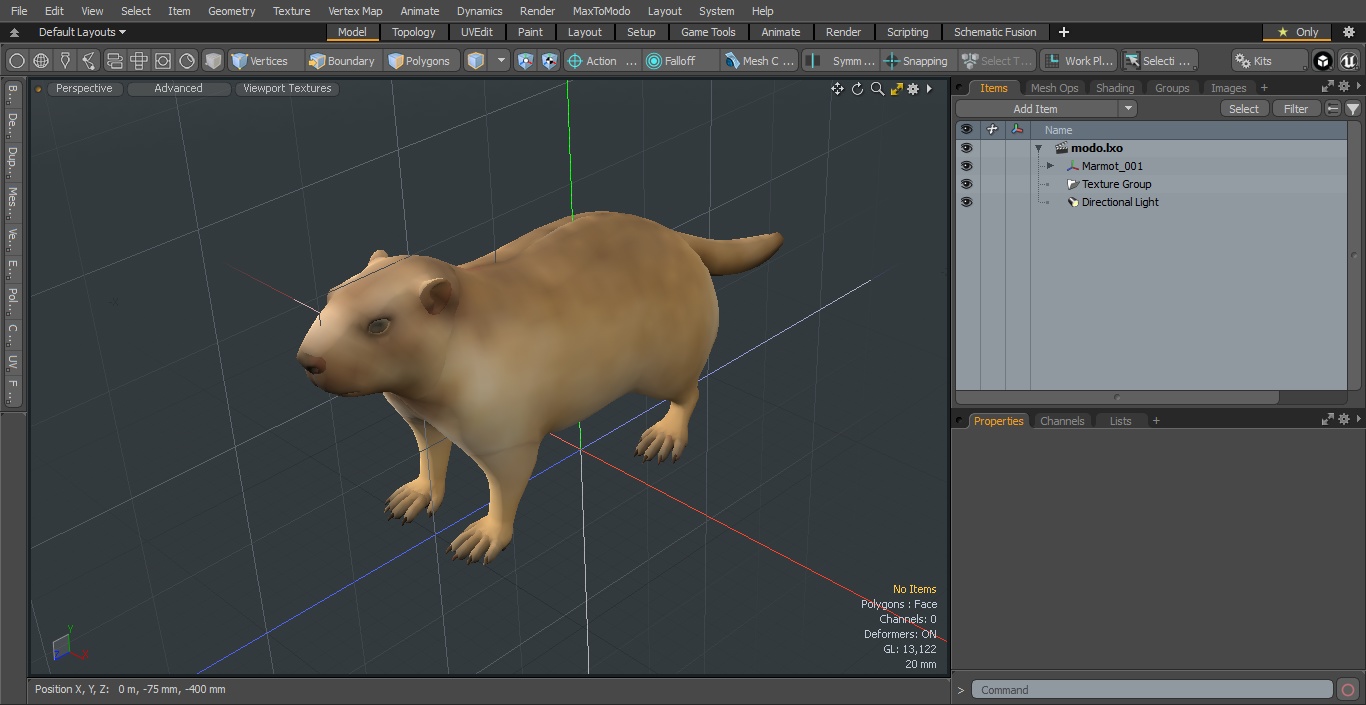Click the Name column header
The height and width of the screenshot is (705, 1366).
(1189, 130)
